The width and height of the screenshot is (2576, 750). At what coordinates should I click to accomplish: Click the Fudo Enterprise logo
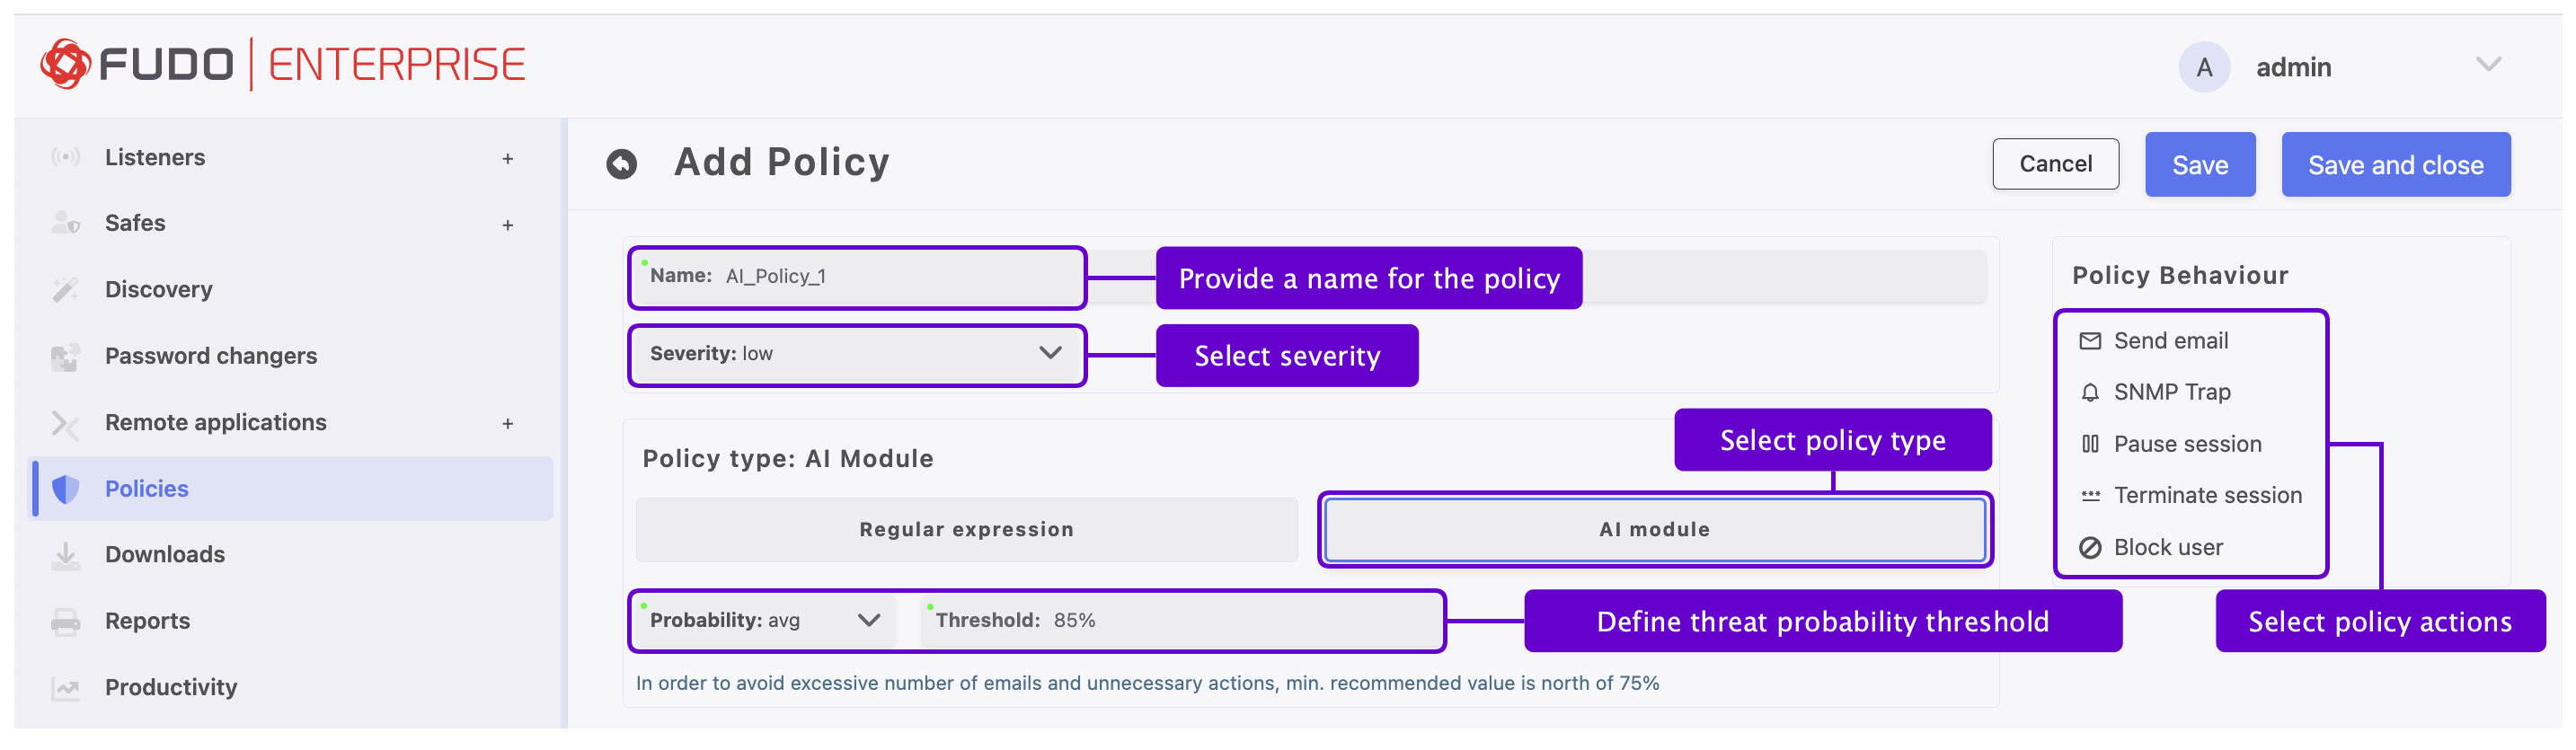coord(283,65)
